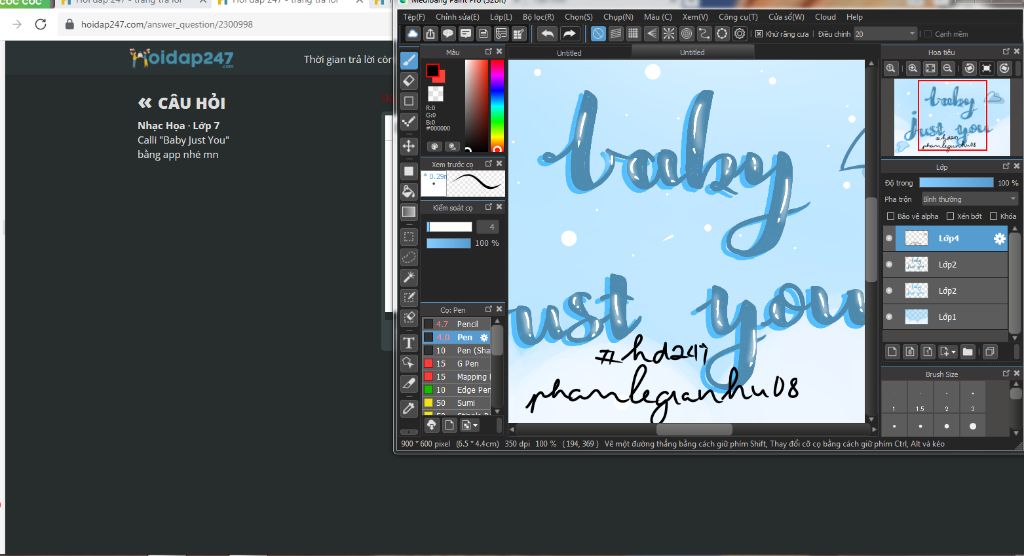This screenshot has width=1024, height=556.
Task: Open the Bộ lọc(R) menu
Action: pyautogui.click(x=538, y=17)
